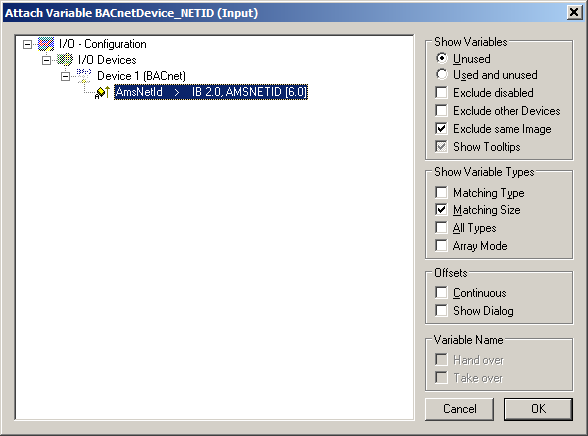Enable the All Types checkbox
The image size is (588, 436).
441,227
